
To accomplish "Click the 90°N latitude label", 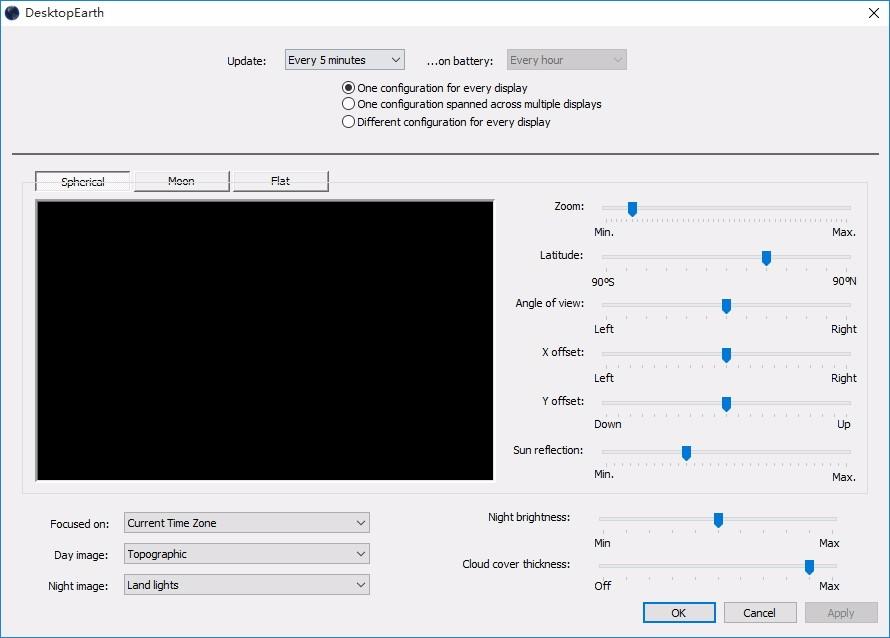I will click(x=844, y=281).
